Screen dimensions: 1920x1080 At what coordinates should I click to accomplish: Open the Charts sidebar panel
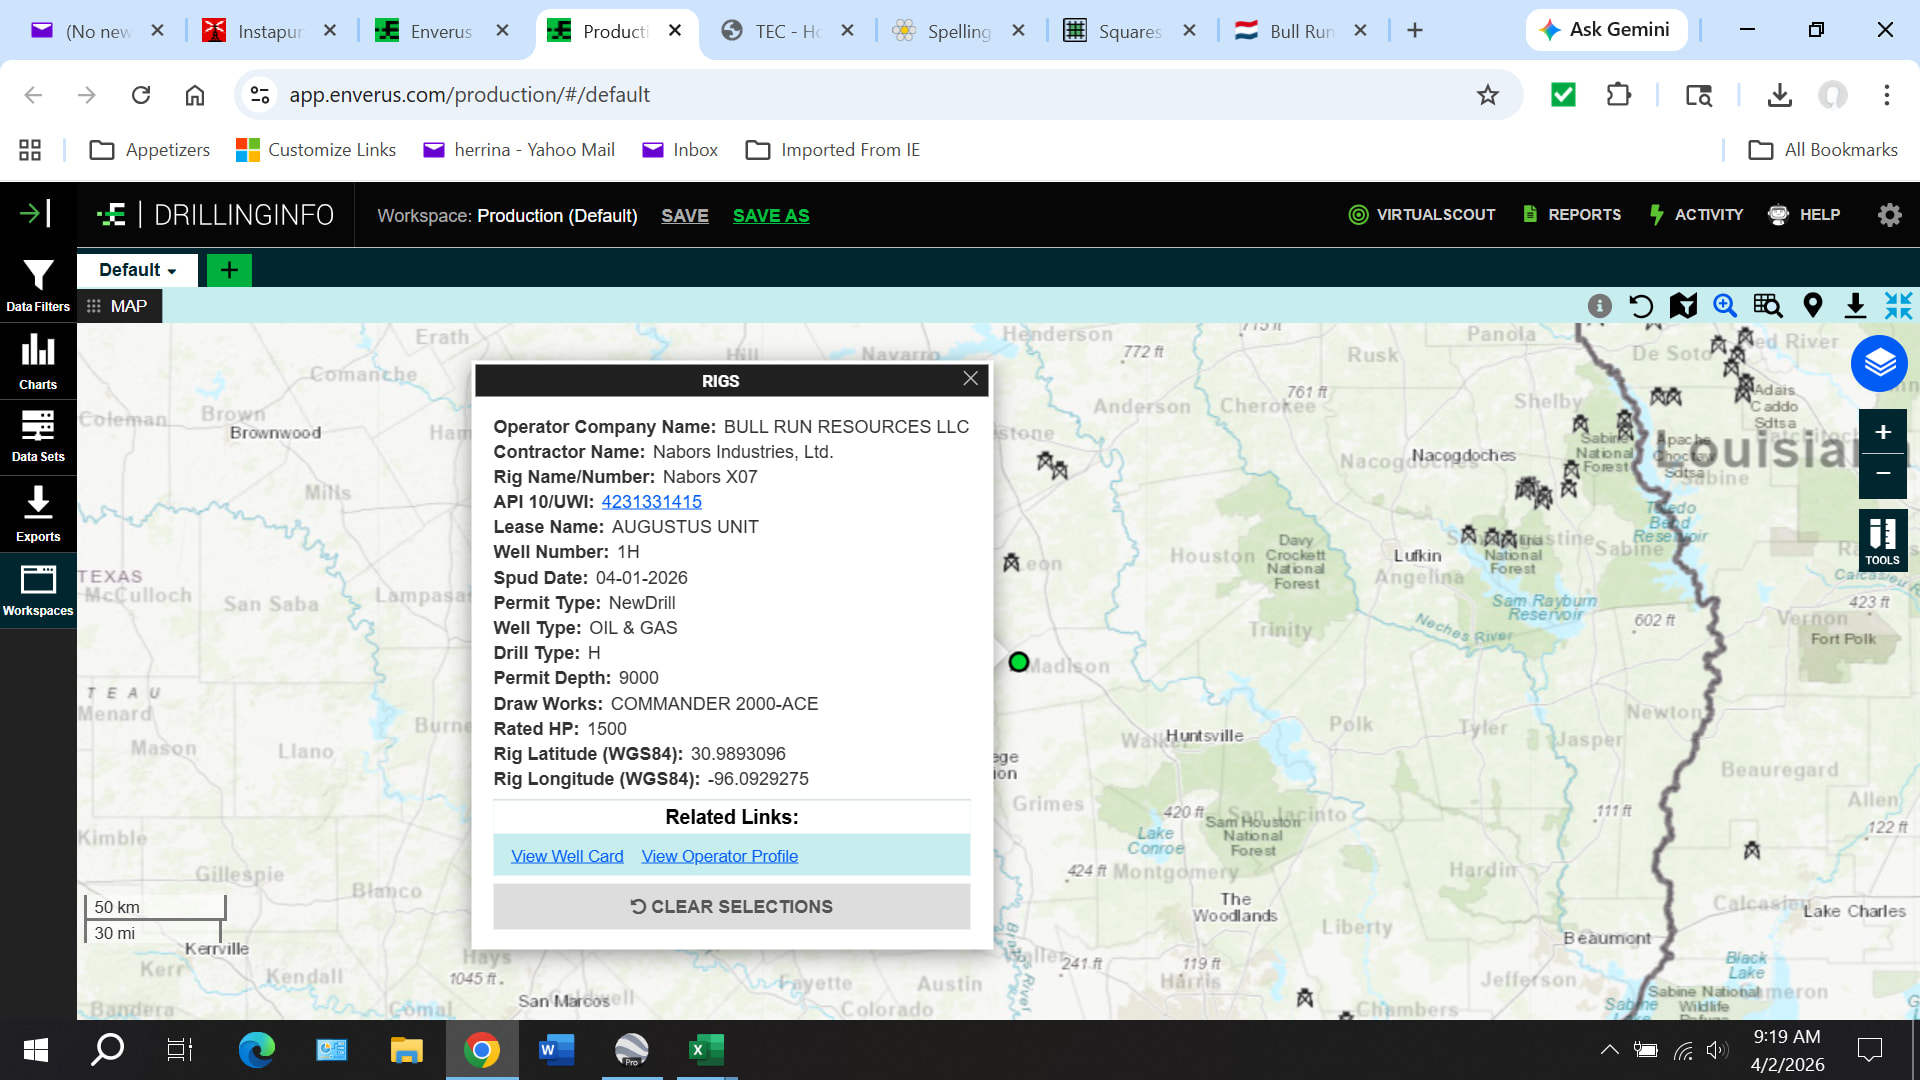(38, 361)
